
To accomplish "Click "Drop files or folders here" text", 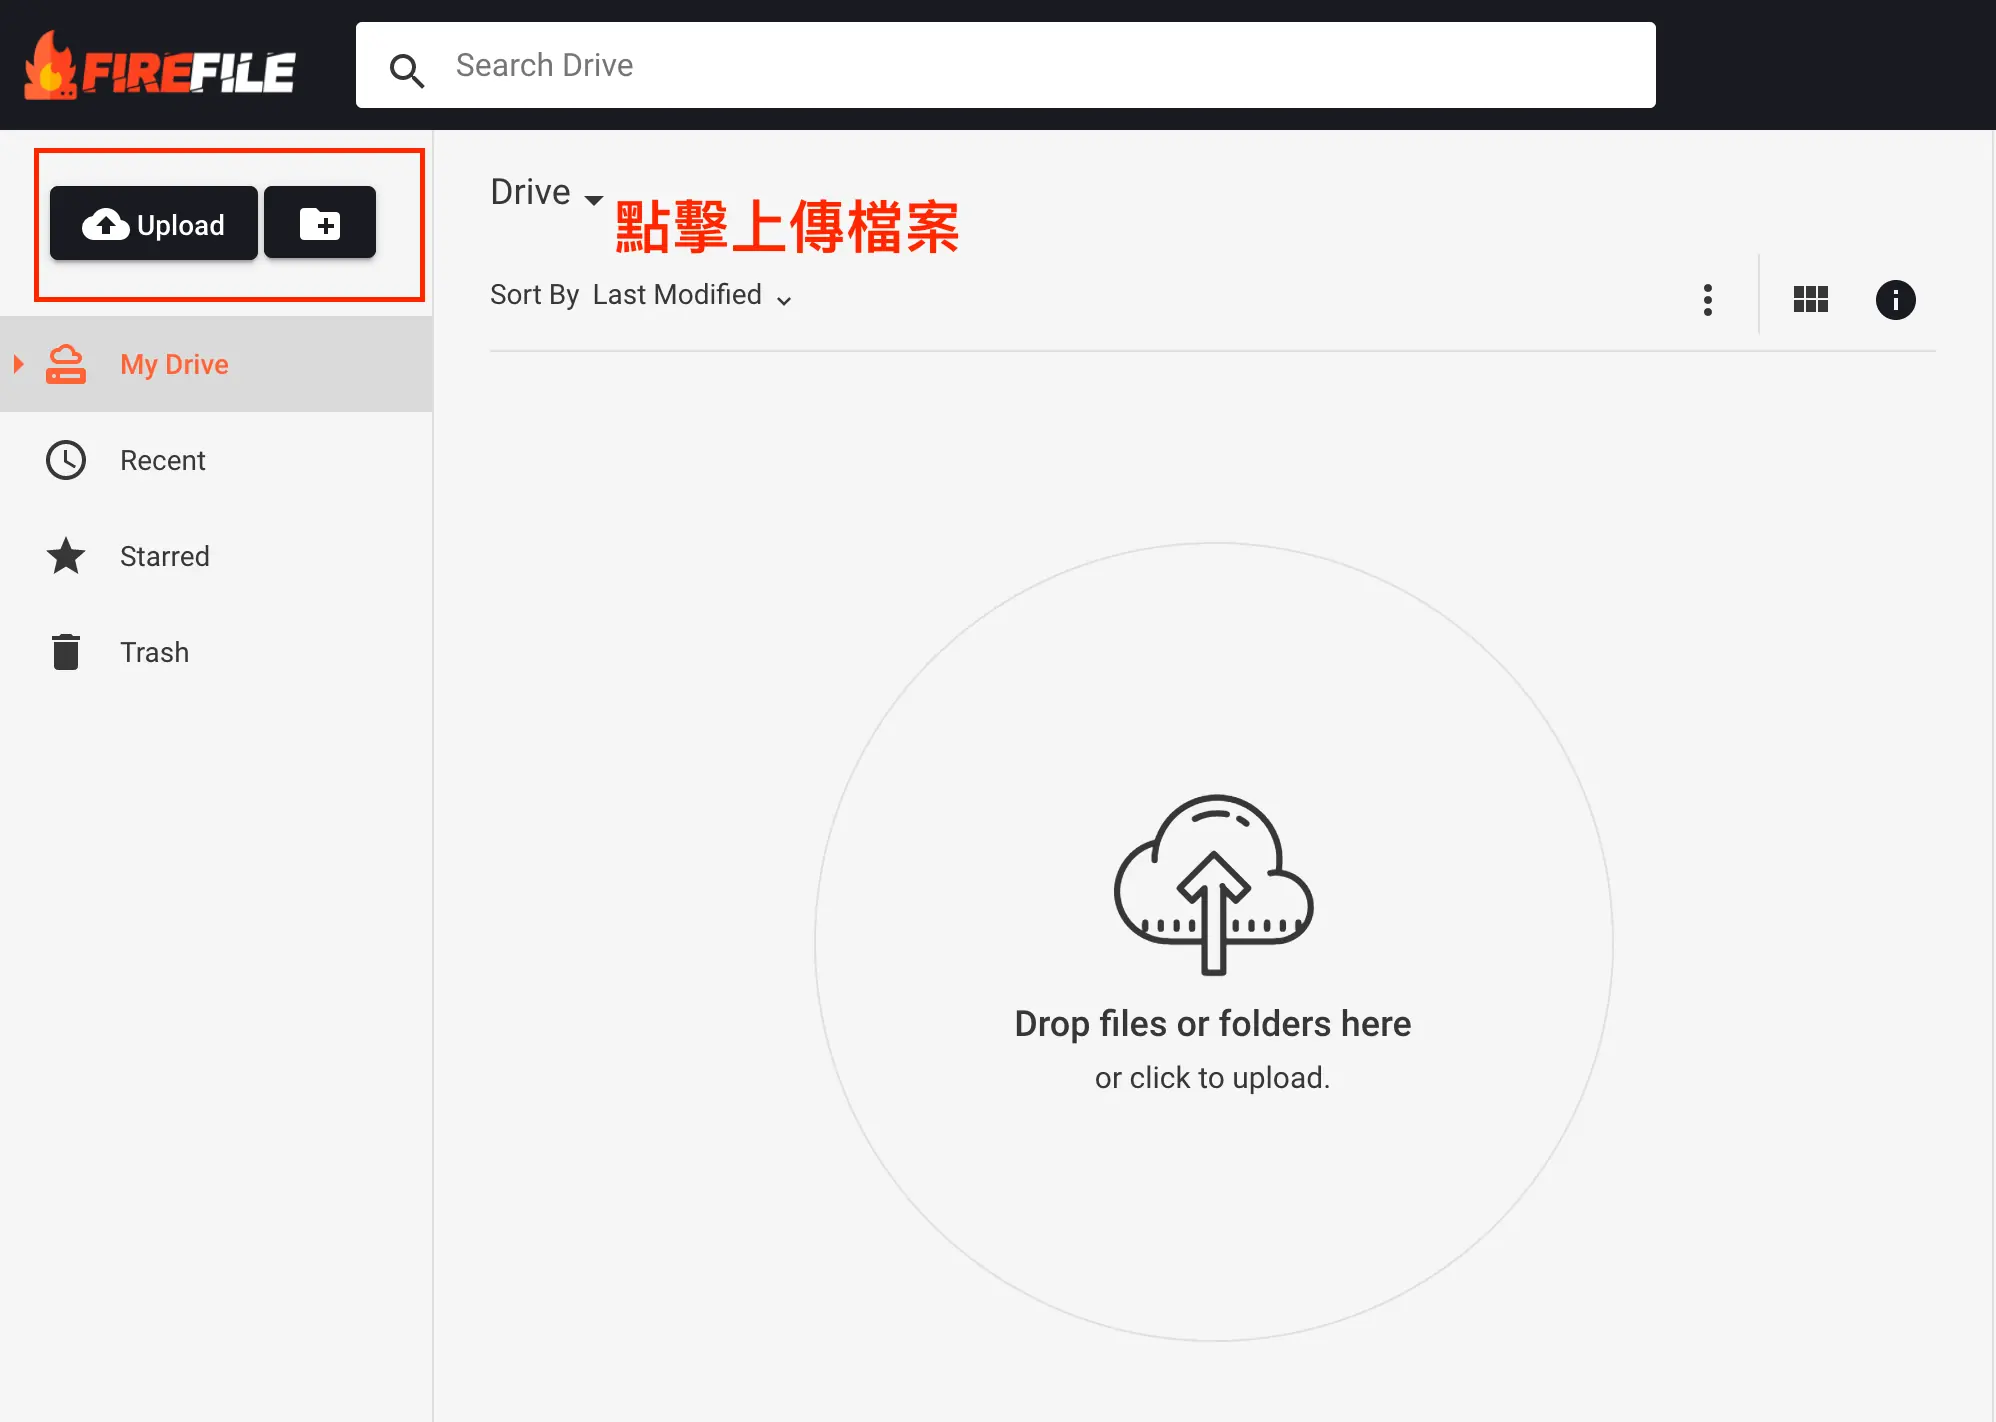I will (1213, 1024).
